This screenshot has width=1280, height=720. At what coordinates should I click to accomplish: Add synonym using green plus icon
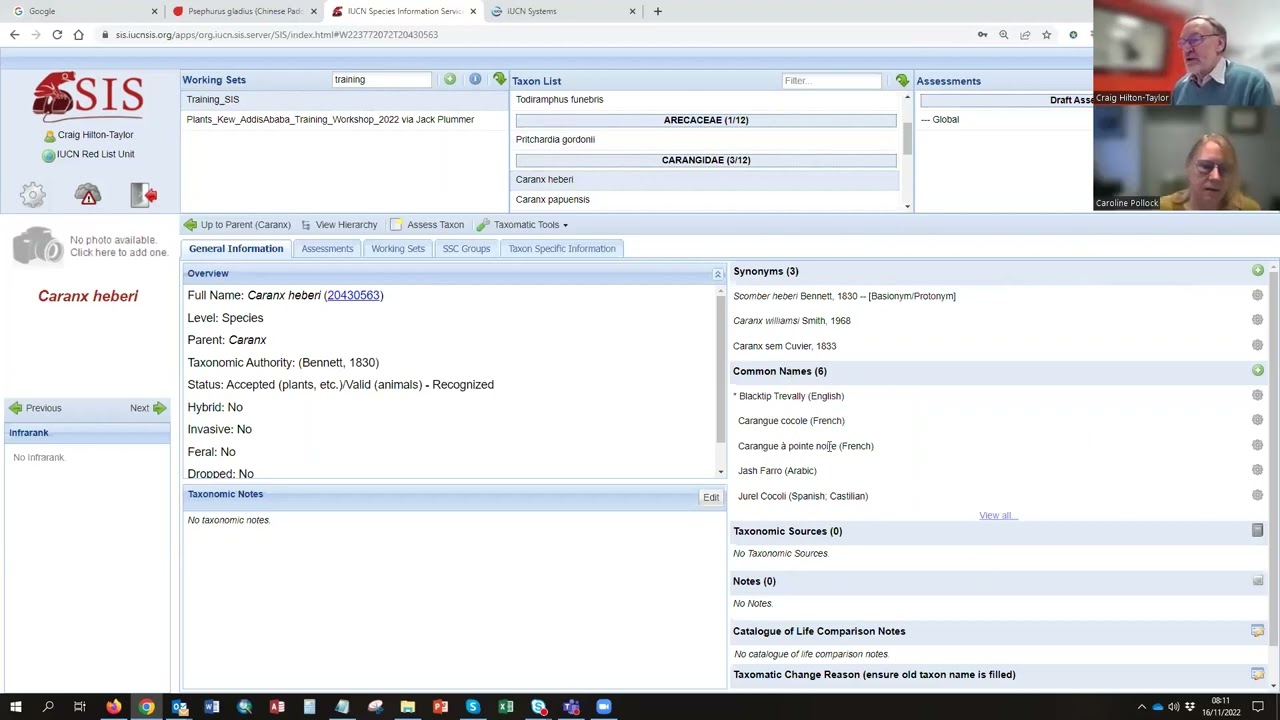pyautogui.click(x=1257, y=271)
